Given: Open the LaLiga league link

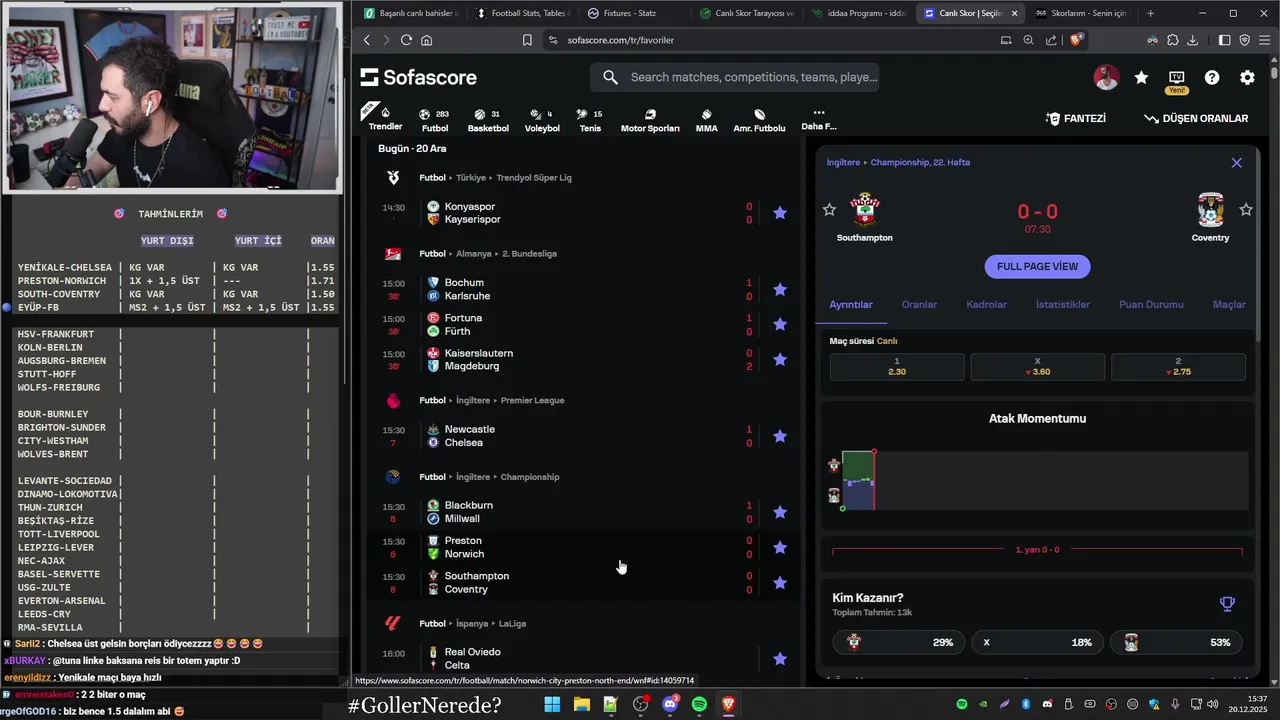Looking at the screenshot, I should (512, 624).
